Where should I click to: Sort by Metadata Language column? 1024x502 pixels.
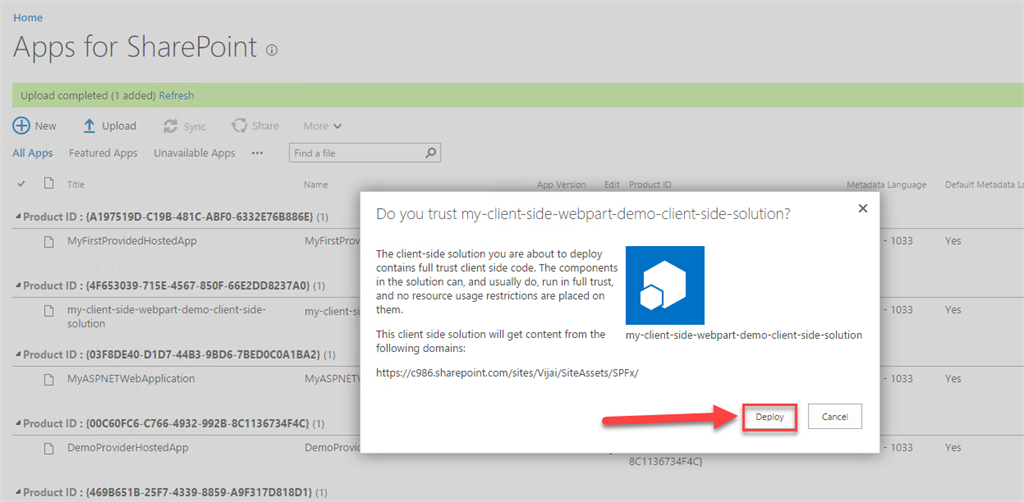click(886, 185)
